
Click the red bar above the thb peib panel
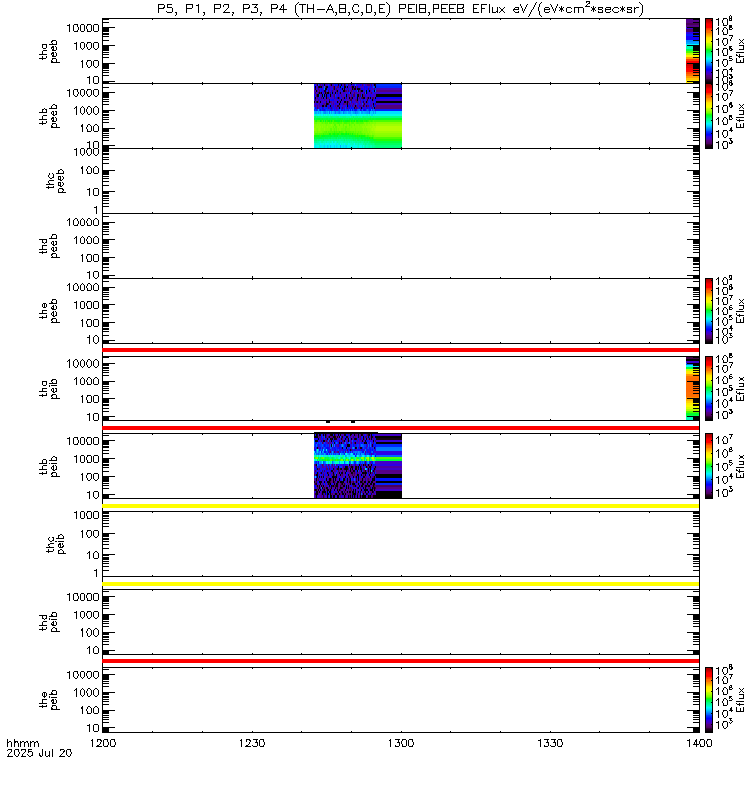[x=401, y=428]
